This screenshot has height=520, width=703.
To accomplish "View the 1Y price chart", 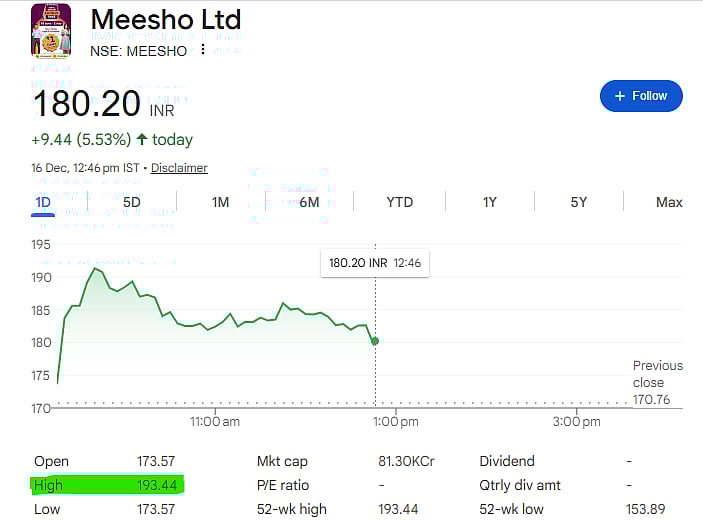I will point(489,202).
